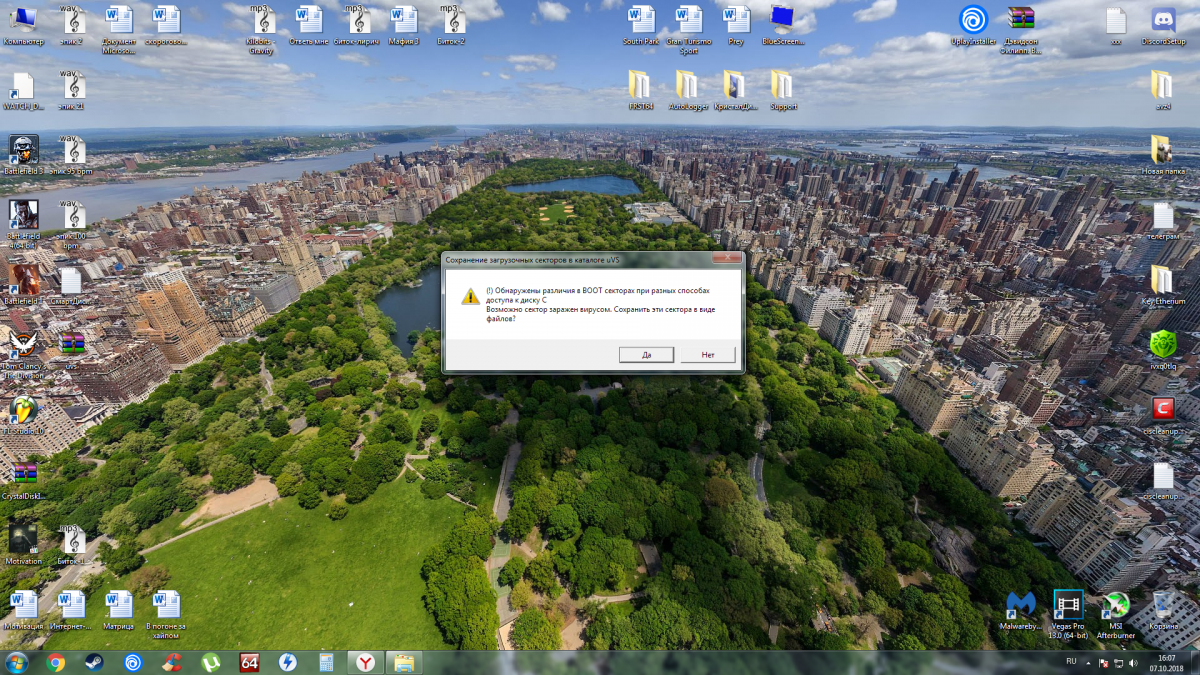Launch FL Studio desktop shortcut

(x=23, y=416)
